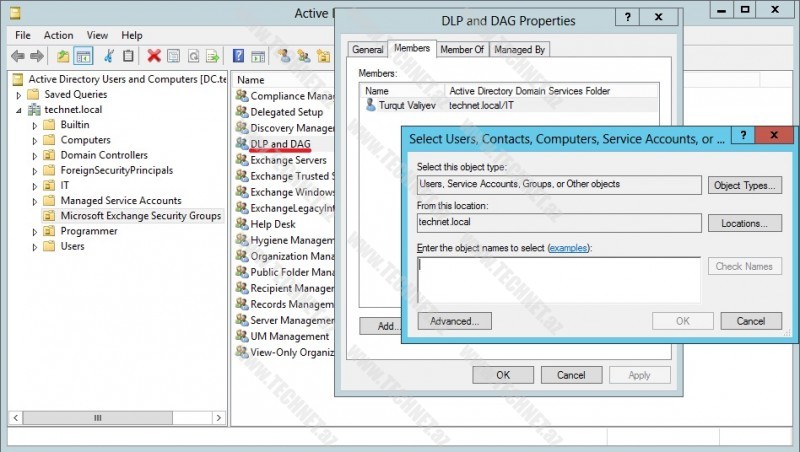Click the Back arrow in toolbar
The height and width of the screenshot is (452, 800).
[19, 56]
